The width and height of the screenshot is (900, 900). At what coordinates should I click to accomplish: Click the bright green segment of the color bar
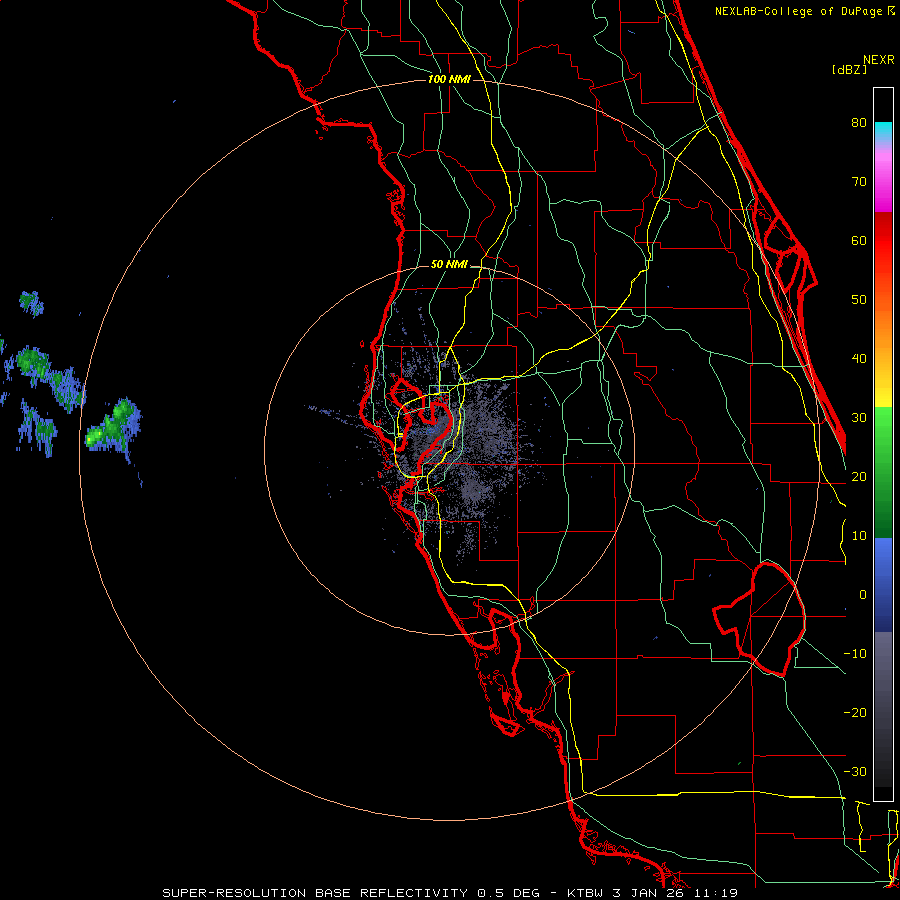point(883,428)
